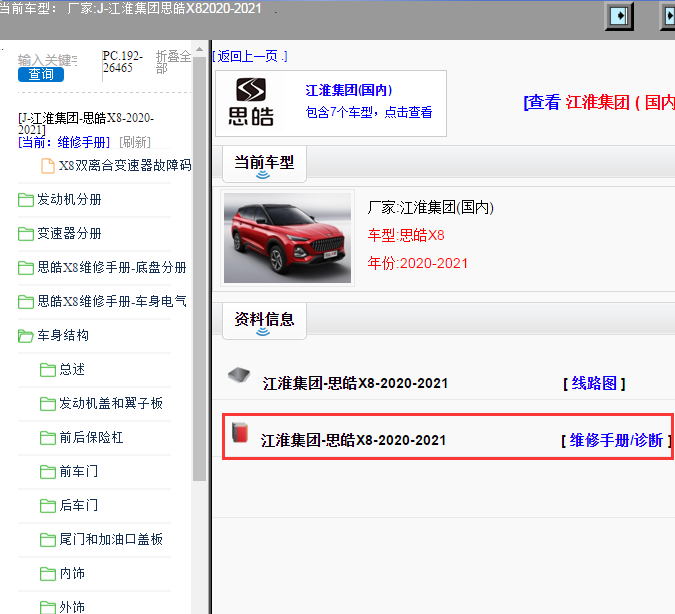Screen dimensions: 675x614
Task: Click the red repair manual book icon
Action: [x=240, y=432]
